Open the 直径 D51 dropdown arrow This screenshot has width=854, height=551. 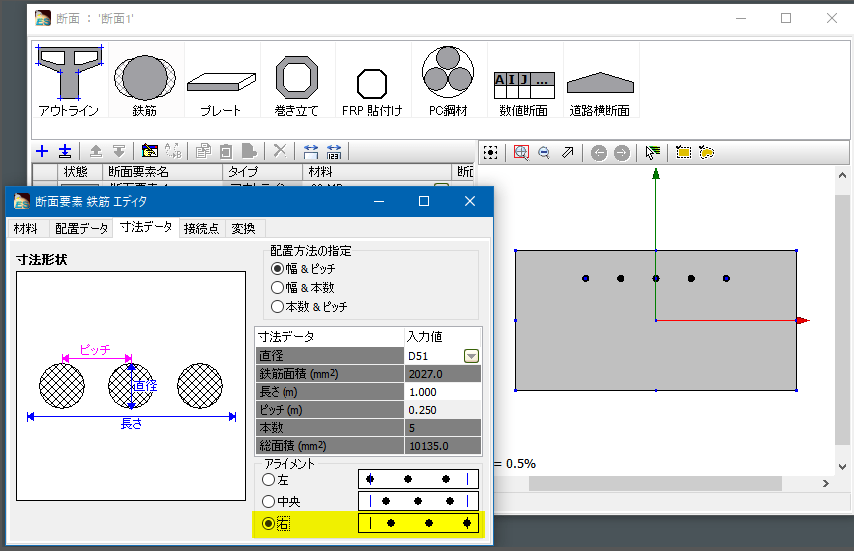point(471,356)
